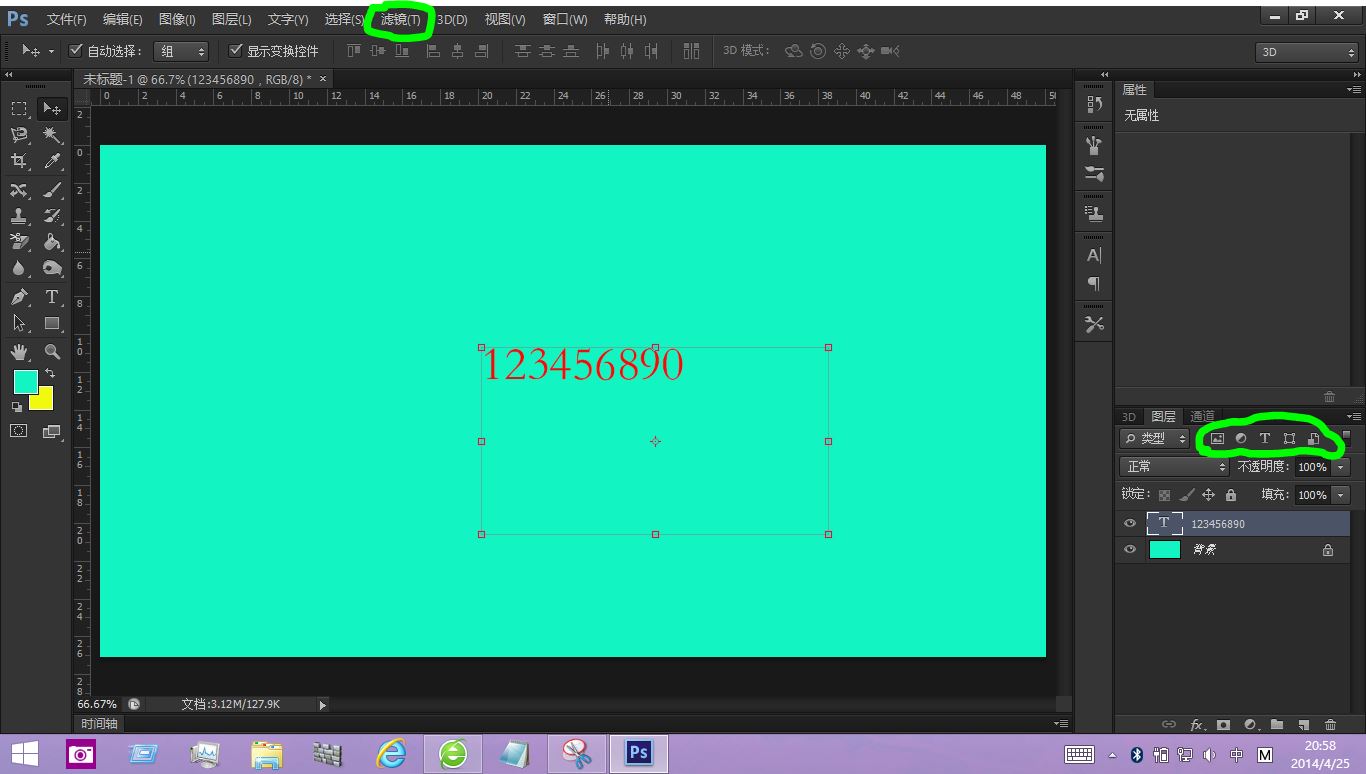Toggle the Auto-Select (自动选择) checkbox
Image resolution: width=1366 pixels, height=774 pixels.
pos(76,51)
